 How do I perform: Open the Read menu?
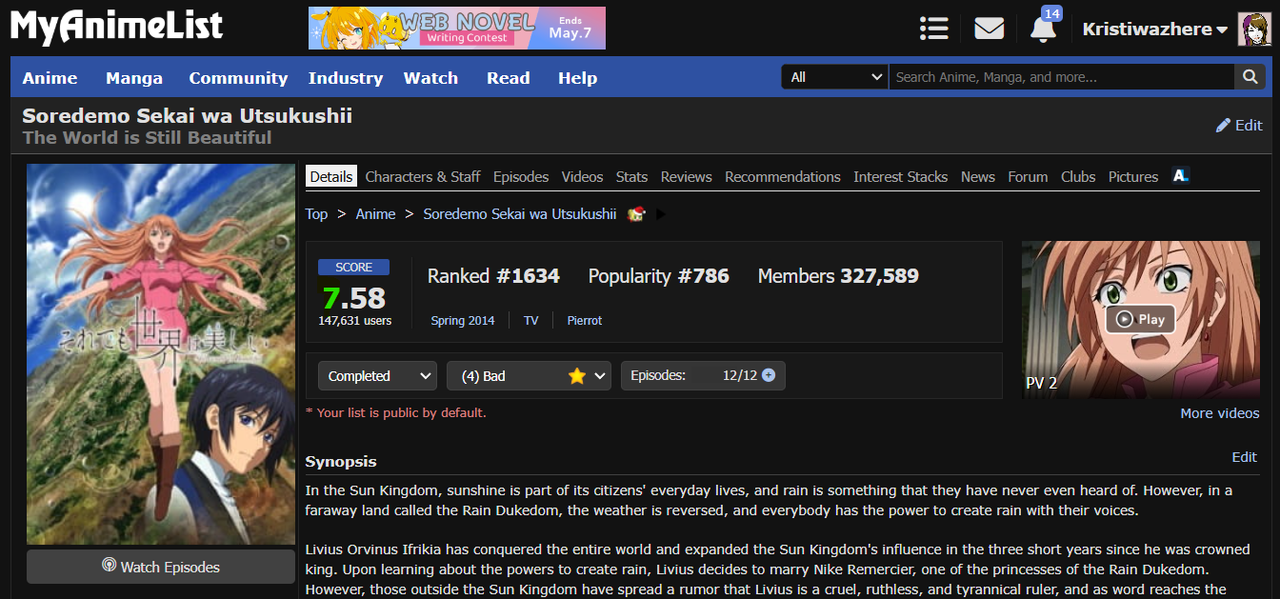(508, 78)
